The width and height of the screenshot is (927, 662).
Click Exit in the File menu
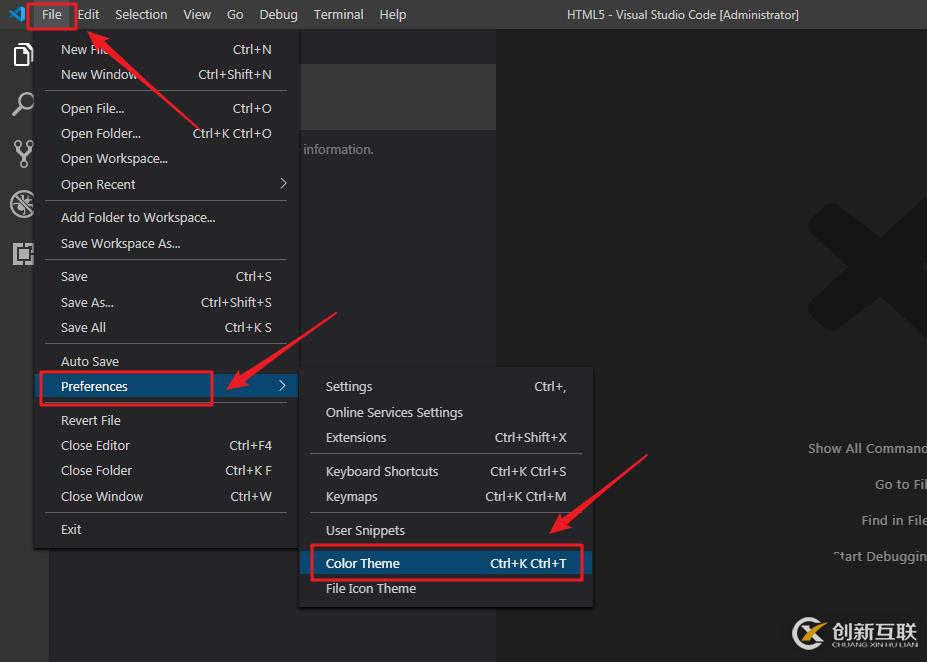pyautogui.click(x=166, y=530)
